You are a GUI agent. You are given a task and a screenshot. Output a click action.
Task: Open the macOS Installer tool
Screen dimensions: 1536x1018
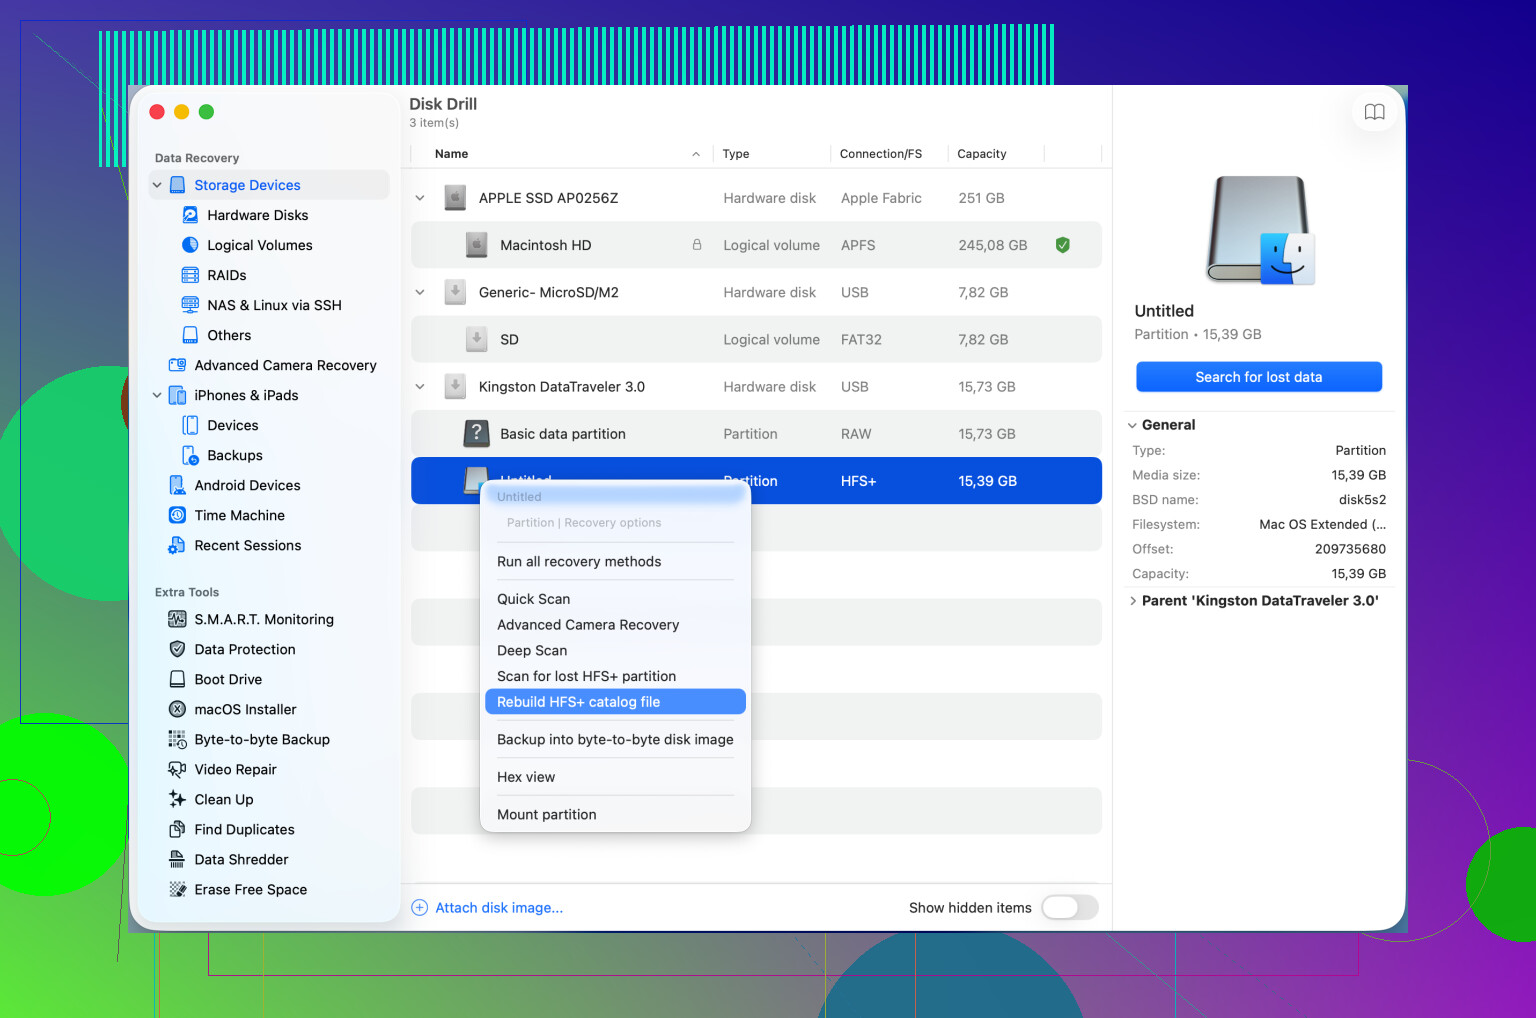[x=232, y=709]
